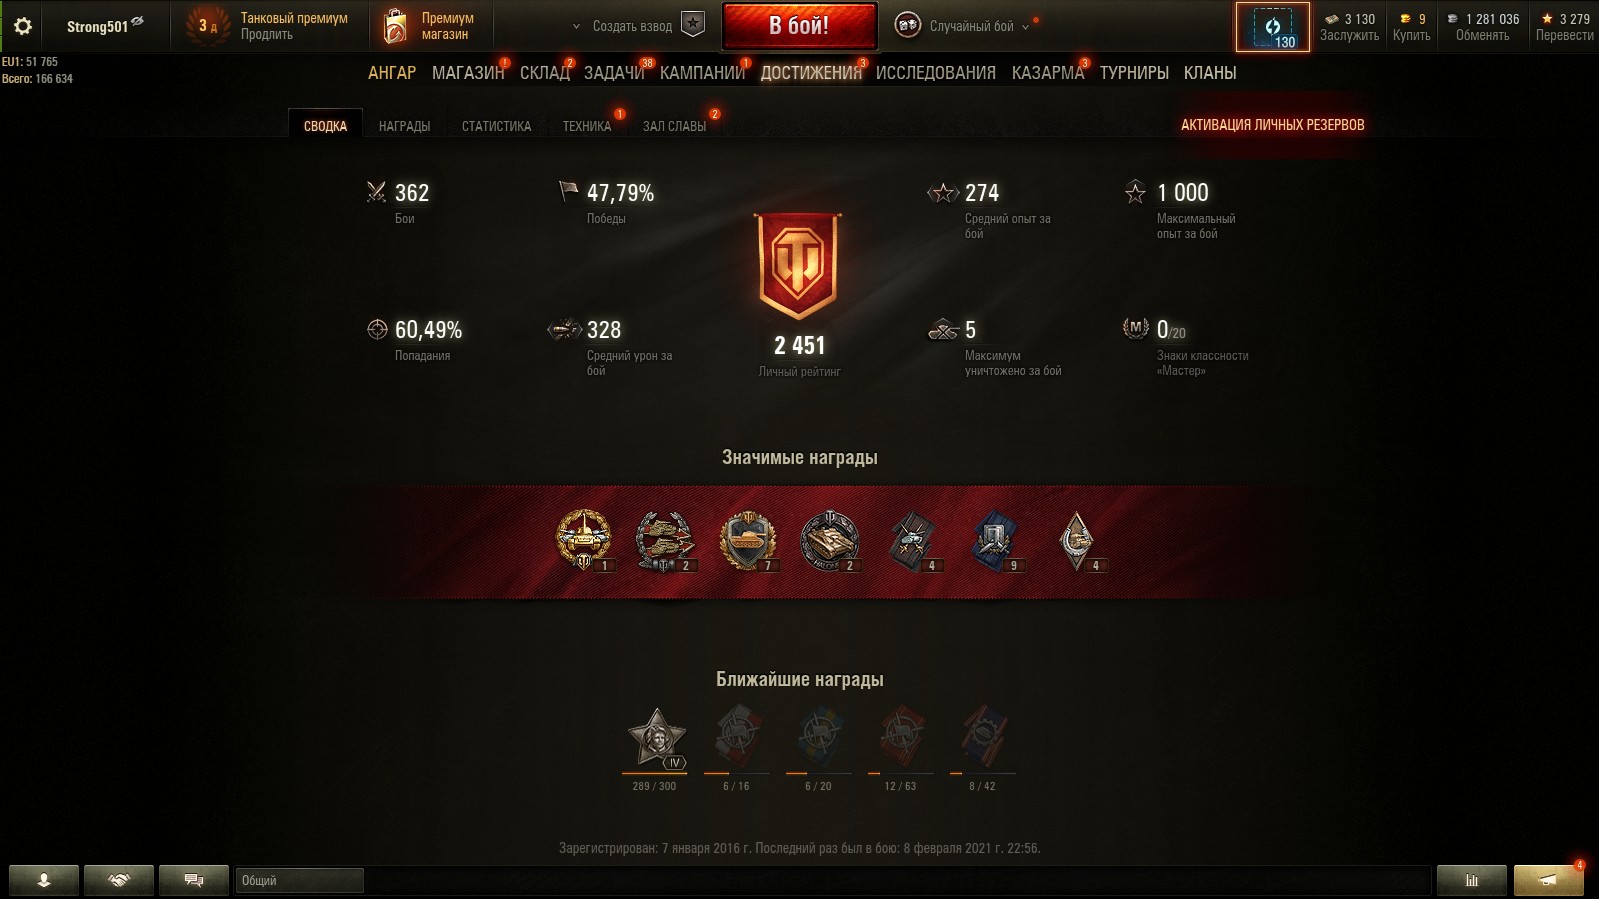Image resolution: width=1599 pixels, height=899 pixels.
Task: Start battle with В бой! button
Action: (799, 26)
